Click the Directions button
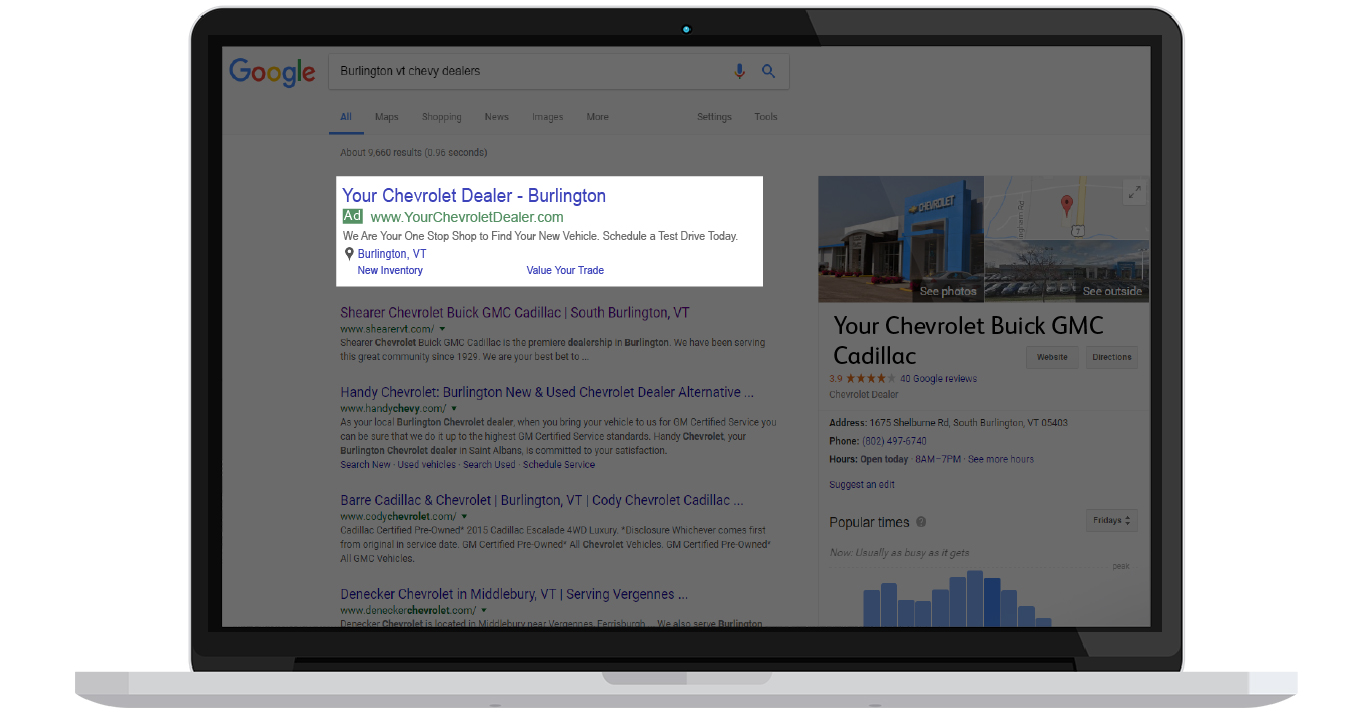Viewport: 1366px width, 713px height. [1111, 357]
